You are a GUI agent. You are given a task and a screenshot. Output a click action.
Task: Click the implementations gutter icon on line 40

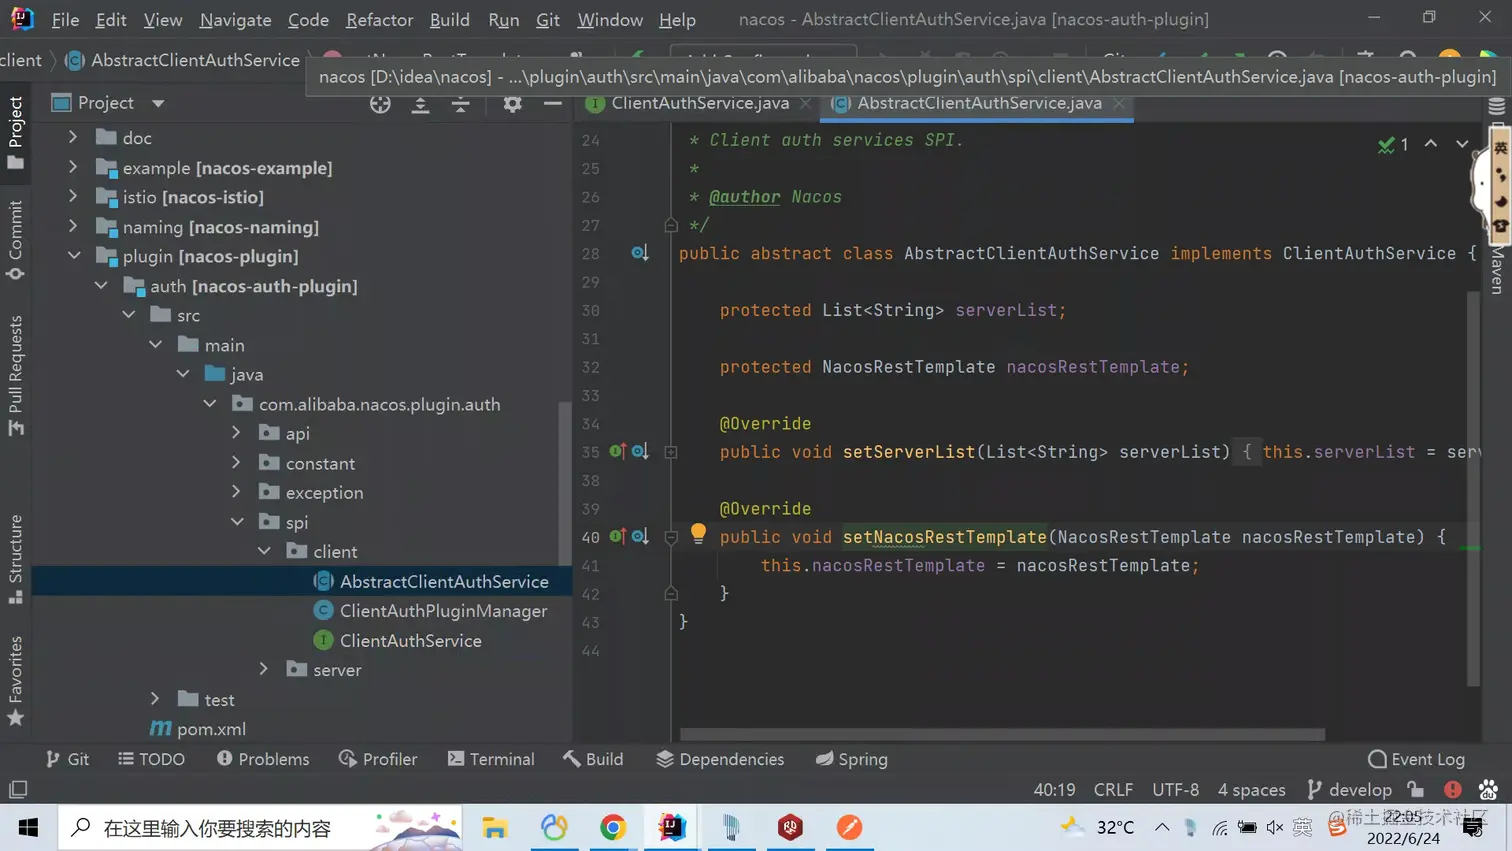tap(640, 536)
